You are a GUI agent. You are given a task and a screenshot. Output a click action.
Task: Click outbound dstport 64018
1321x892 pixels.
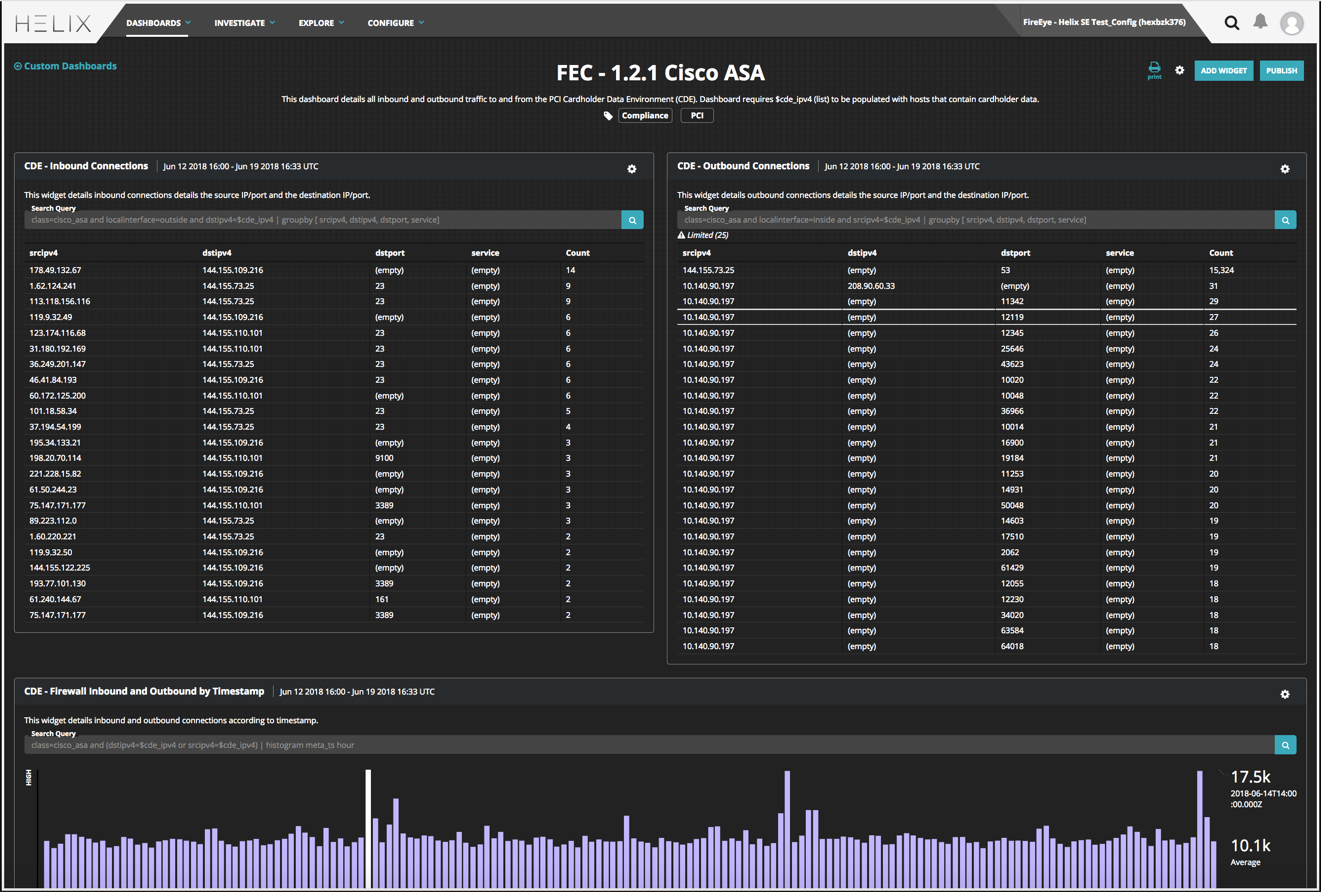1012,647
